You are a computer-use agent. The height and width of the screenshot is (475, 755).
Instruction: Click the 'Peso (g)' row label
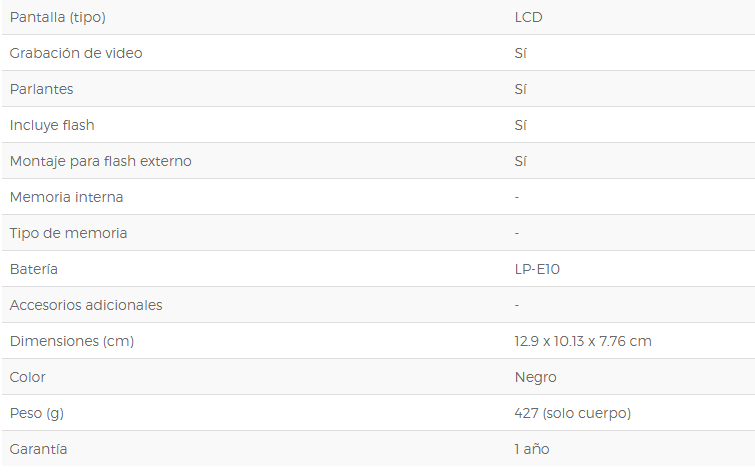tap(37, 413)
